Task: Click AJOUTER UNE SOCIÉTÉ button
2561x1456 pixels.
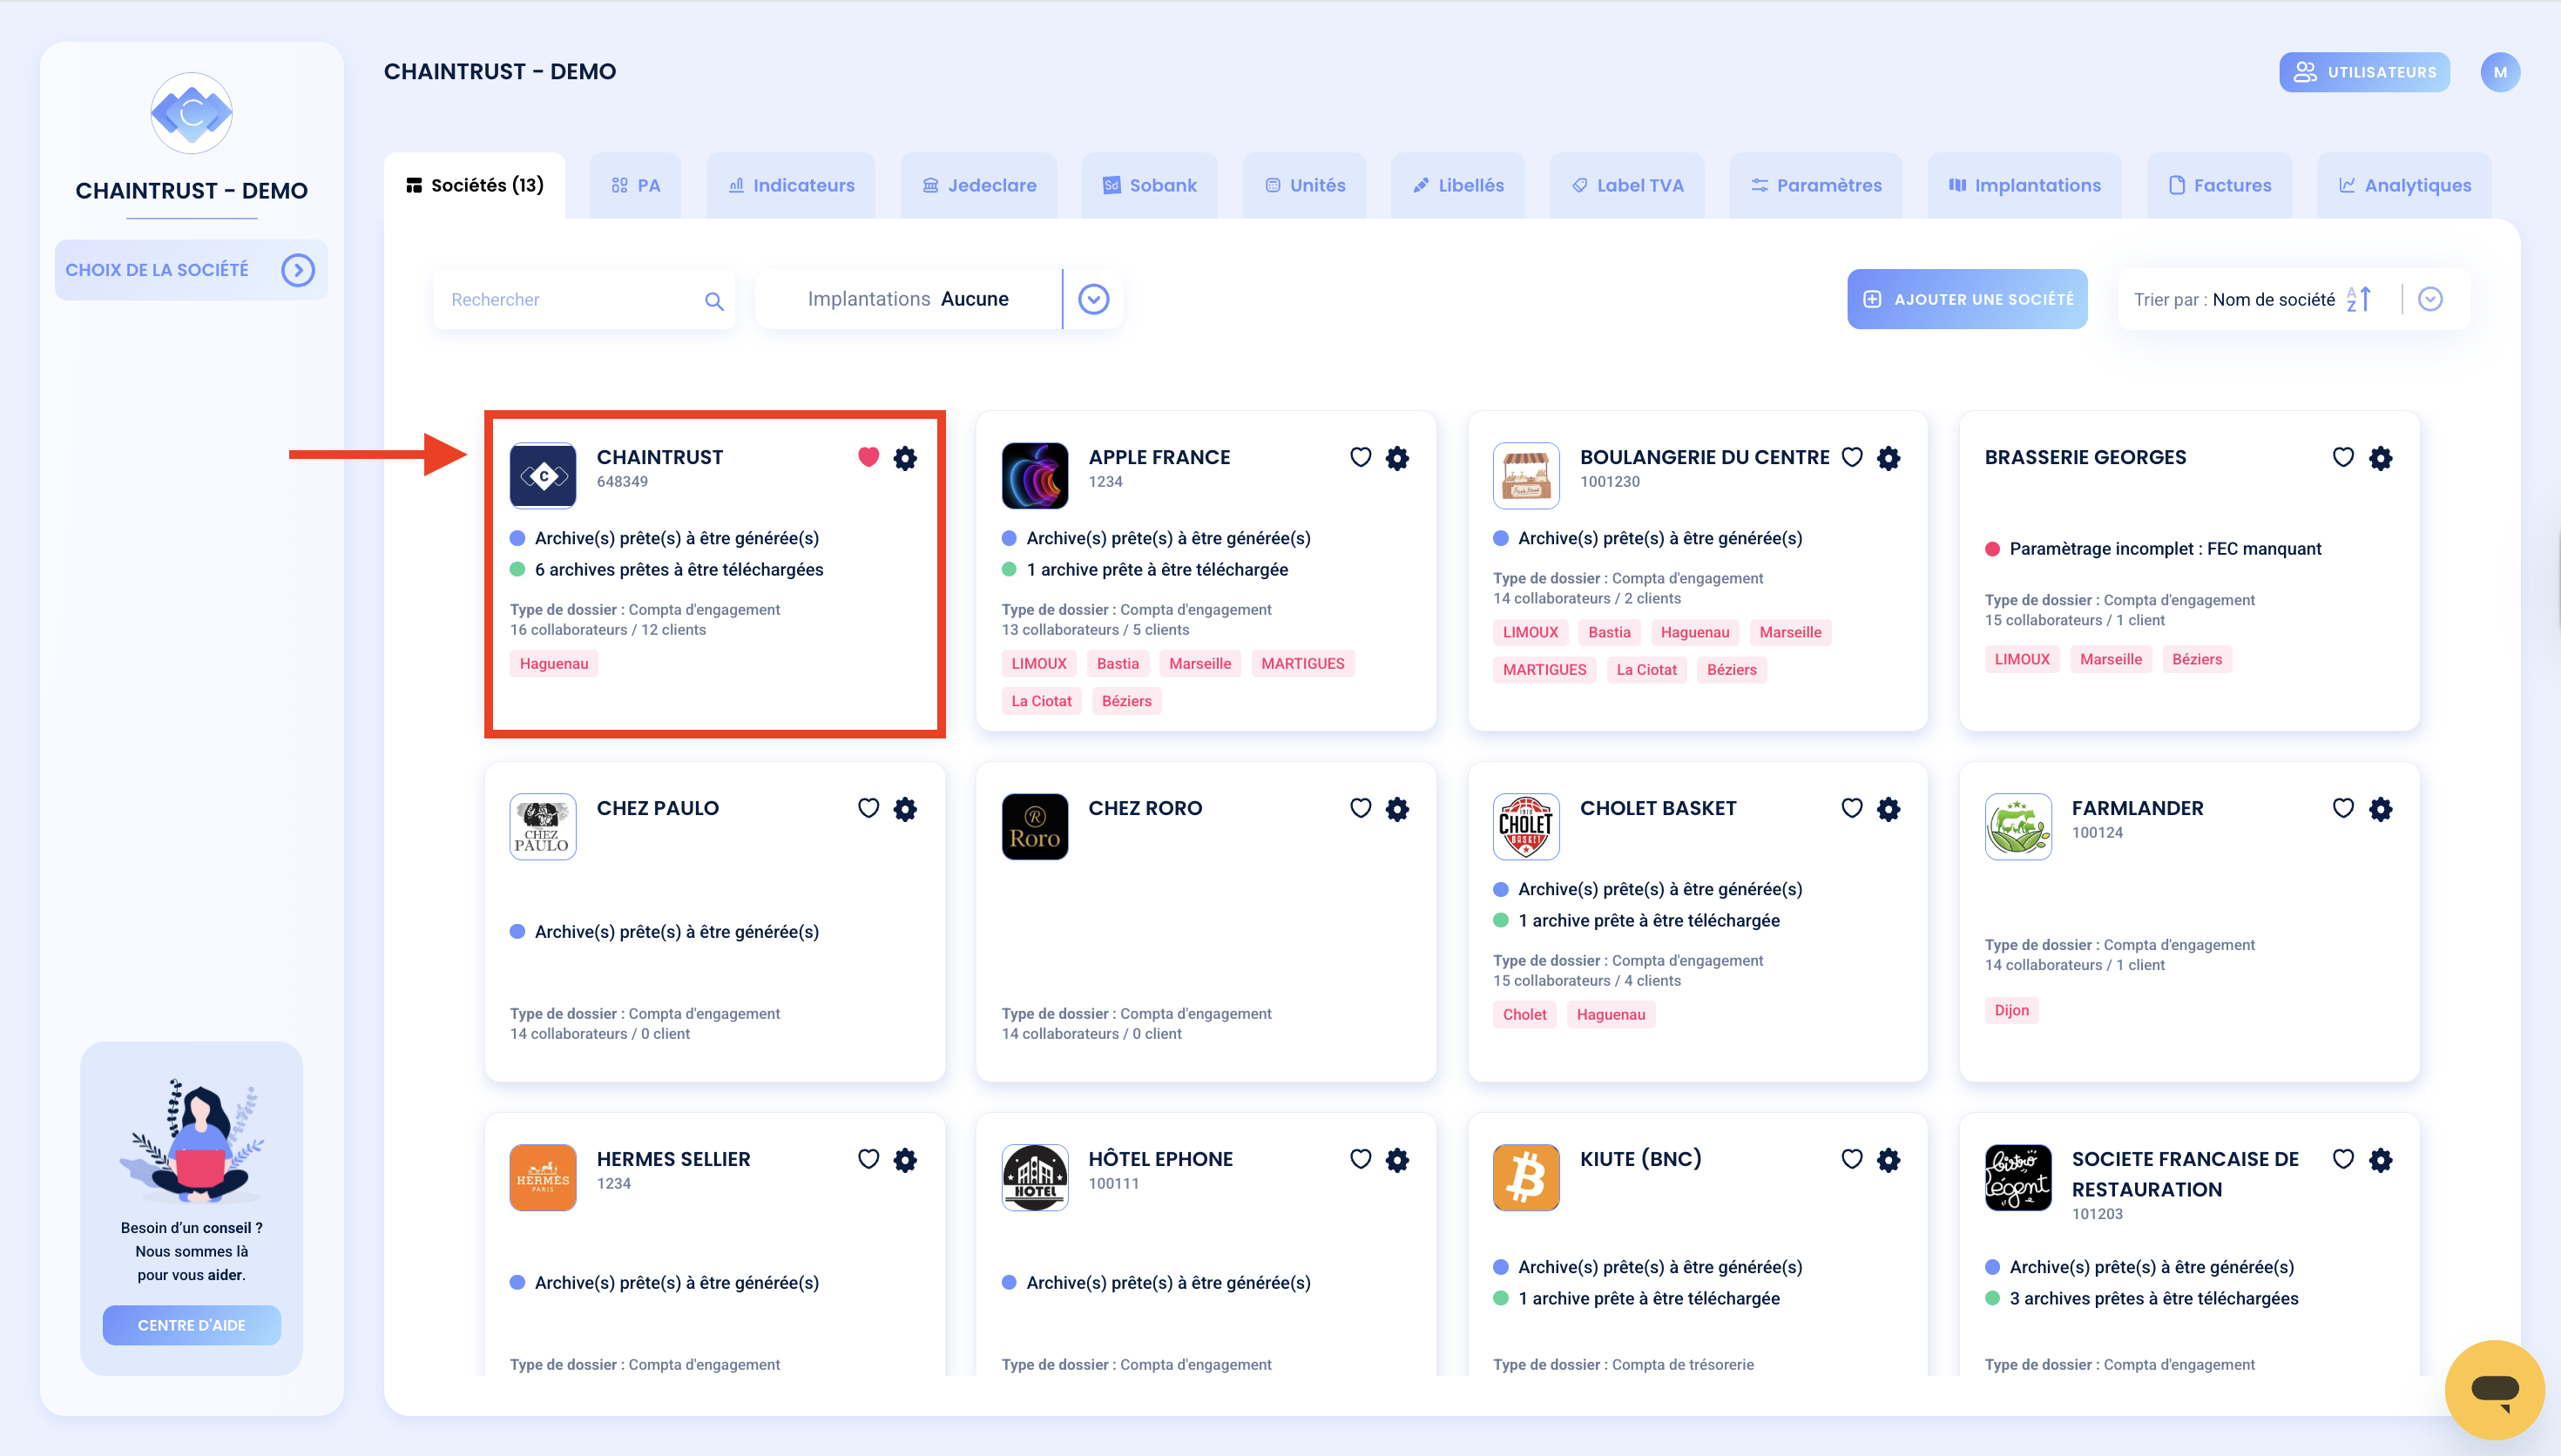Action: coord(1967,299)
